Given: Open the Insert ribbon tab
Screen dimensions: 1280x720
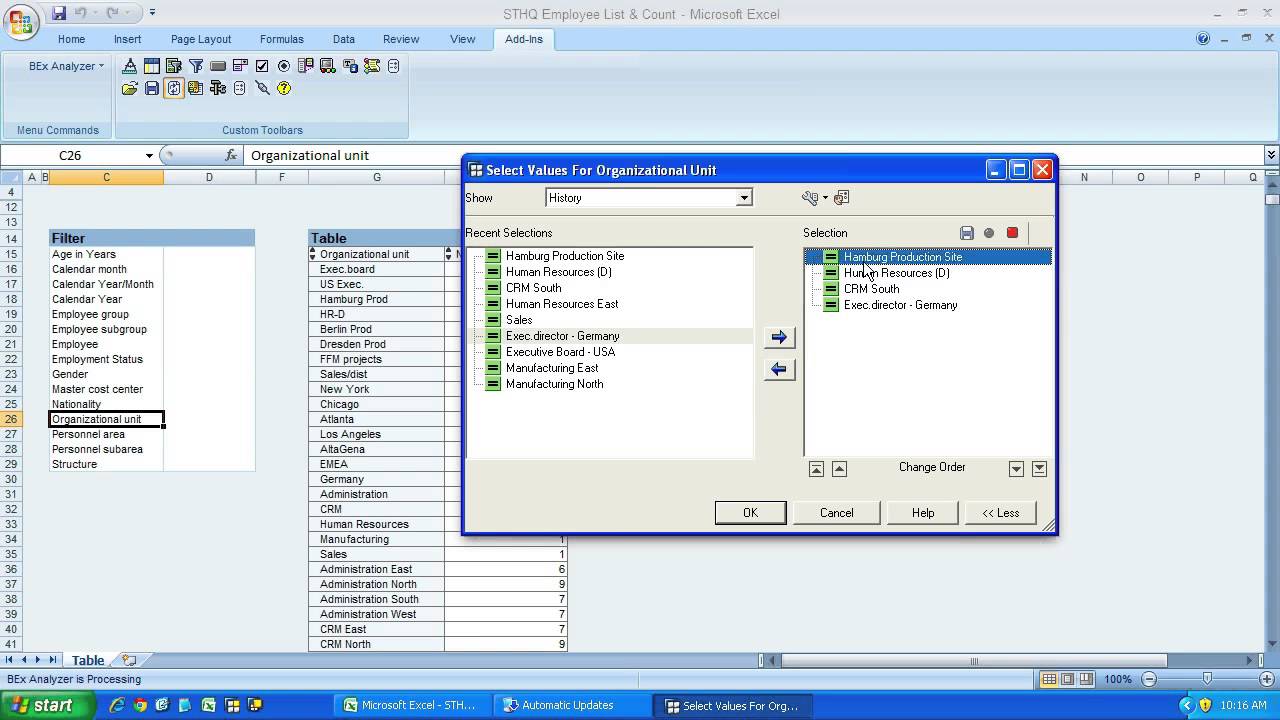Looking at the screenshot, I should point(127,39).
